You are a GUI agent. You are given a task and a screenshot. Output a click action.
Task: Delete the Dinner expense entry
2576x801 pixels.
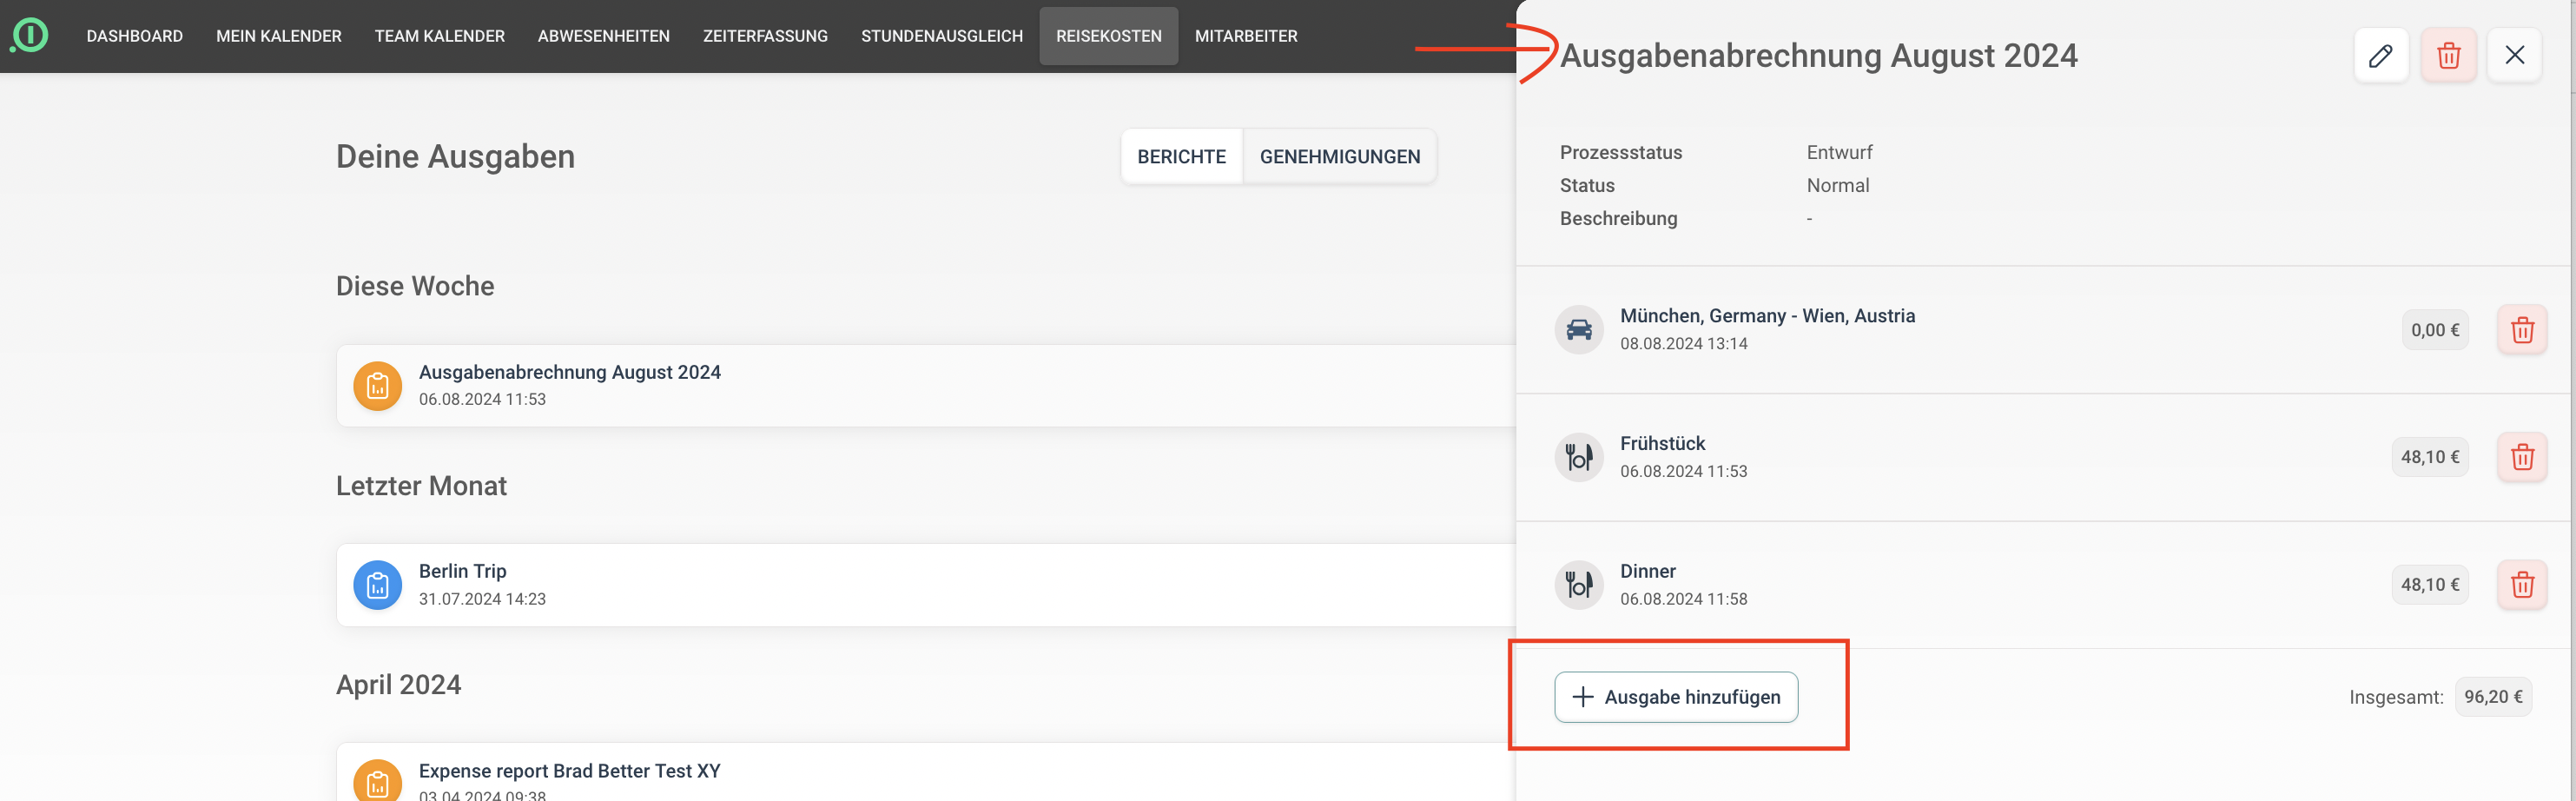point(2521,585)
